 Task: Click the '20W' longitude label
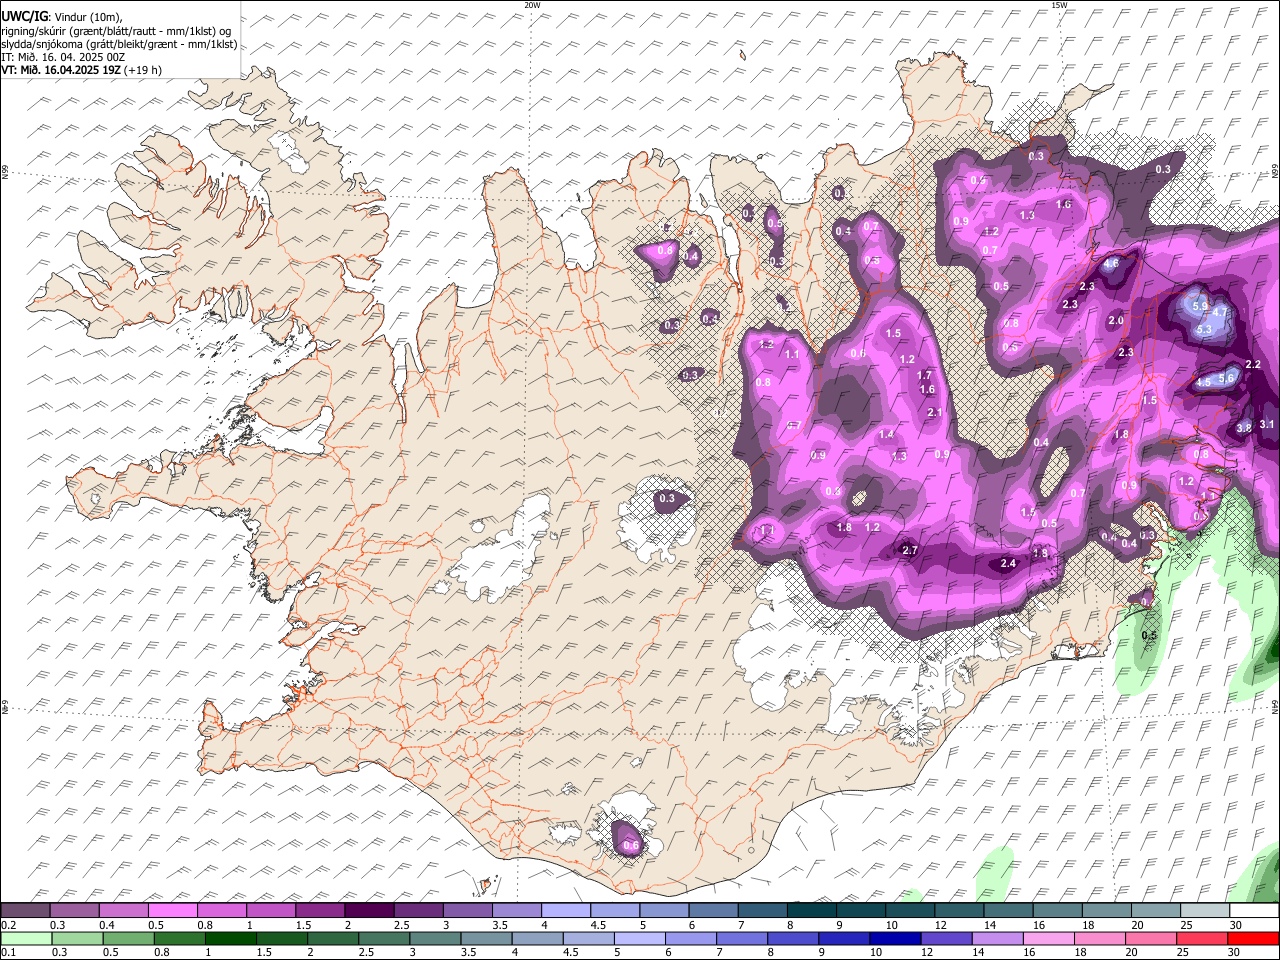click(x=532, y=5)
